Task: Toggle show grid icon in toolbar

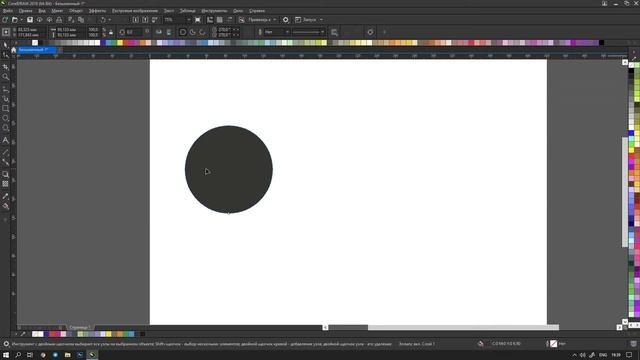Action: click(x=220, y=20)
